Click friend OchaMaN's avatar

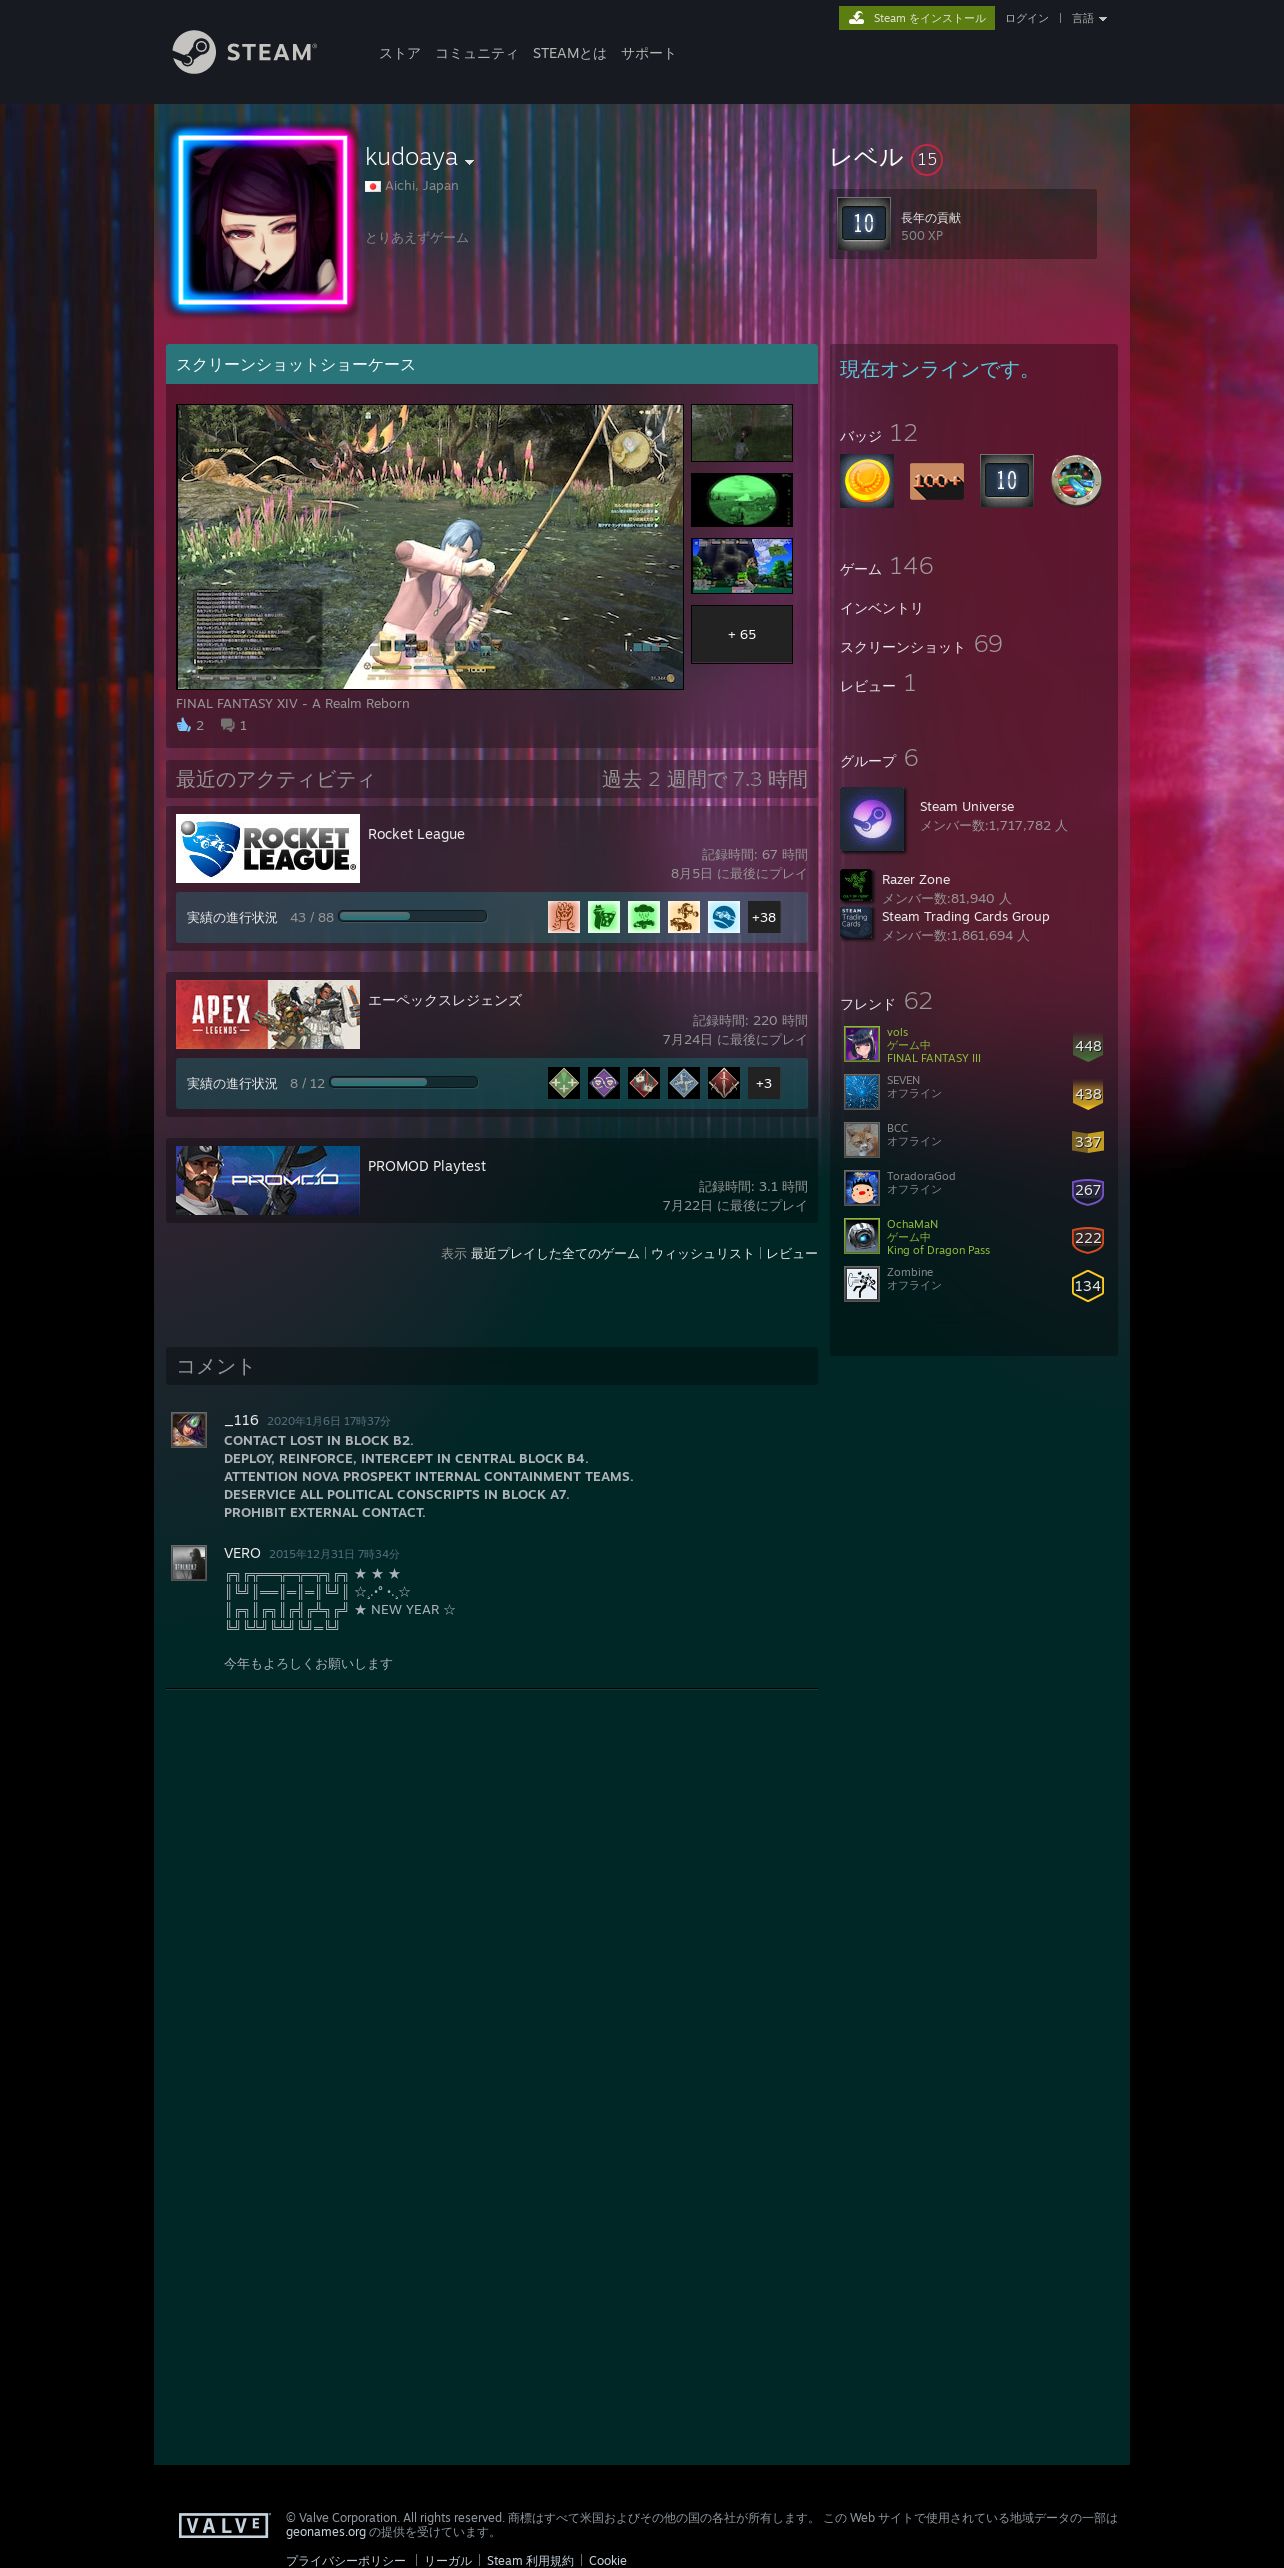tap(861, 1237)
